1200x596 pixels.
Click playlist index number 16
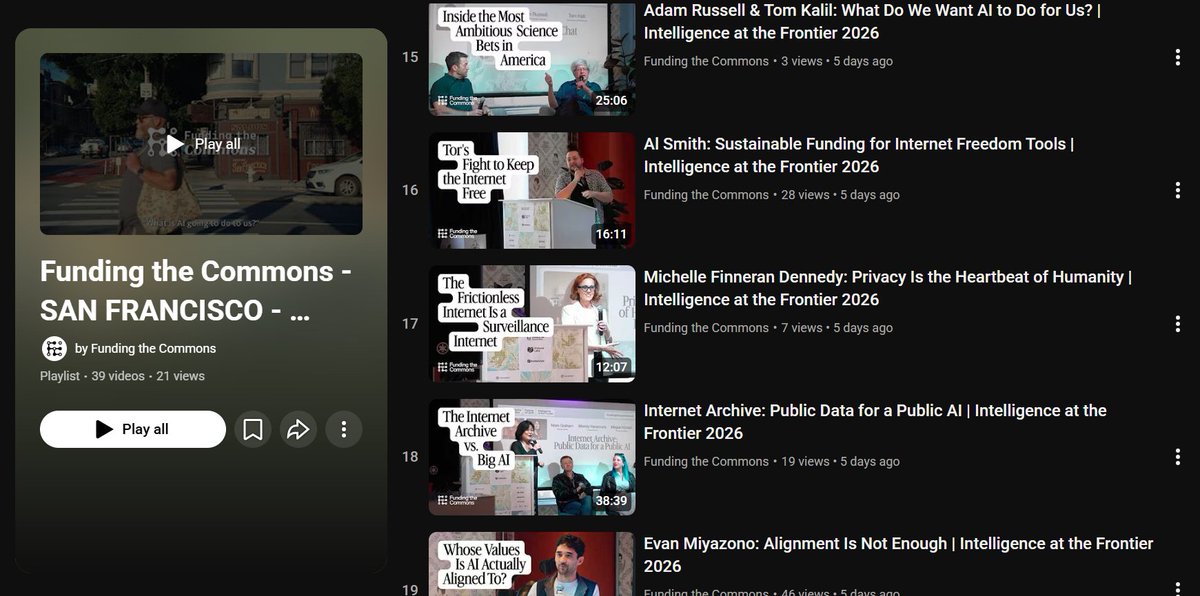click(x=410, y=190)
